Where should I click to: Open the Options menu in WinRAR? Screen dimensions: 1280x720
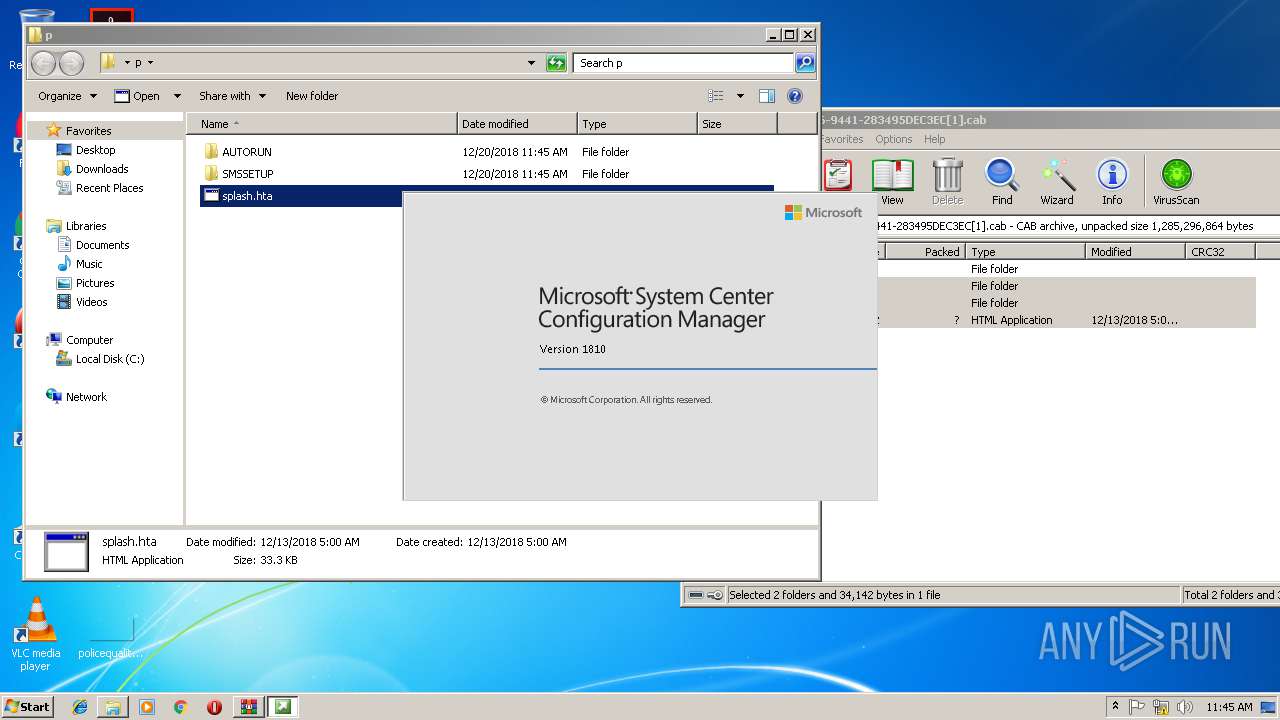(x=893, y=139)
